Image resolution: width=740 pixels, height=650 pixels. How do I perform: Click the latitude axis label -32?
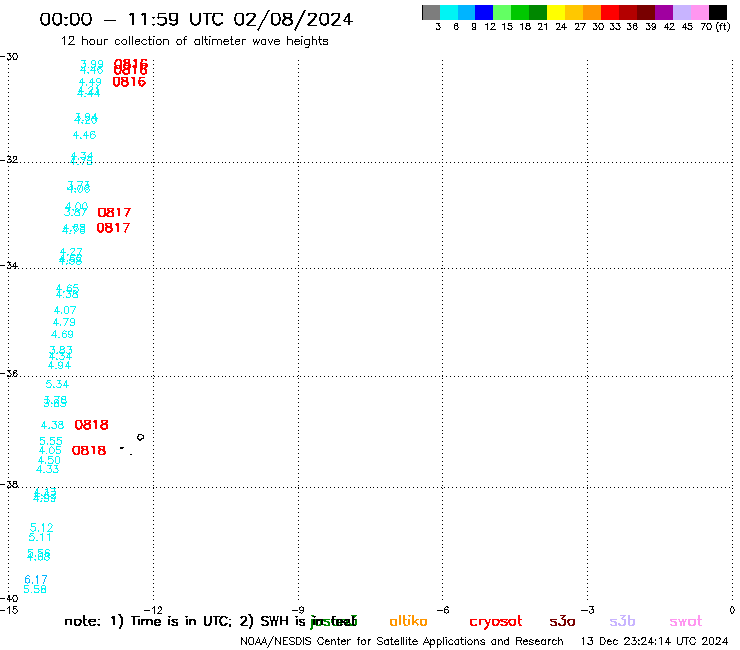[x=9, y=159]
